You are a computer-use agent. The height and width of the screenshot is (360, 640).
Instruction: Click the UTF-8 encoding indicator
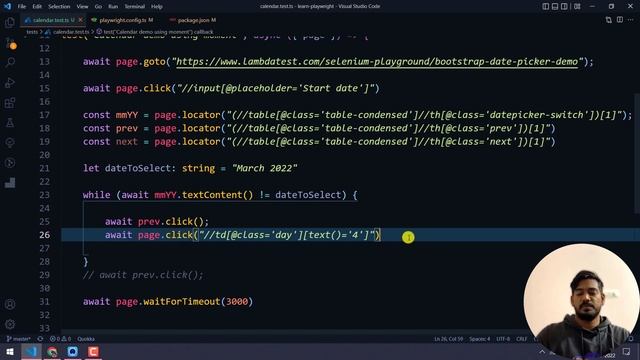[x=503, y=339]
